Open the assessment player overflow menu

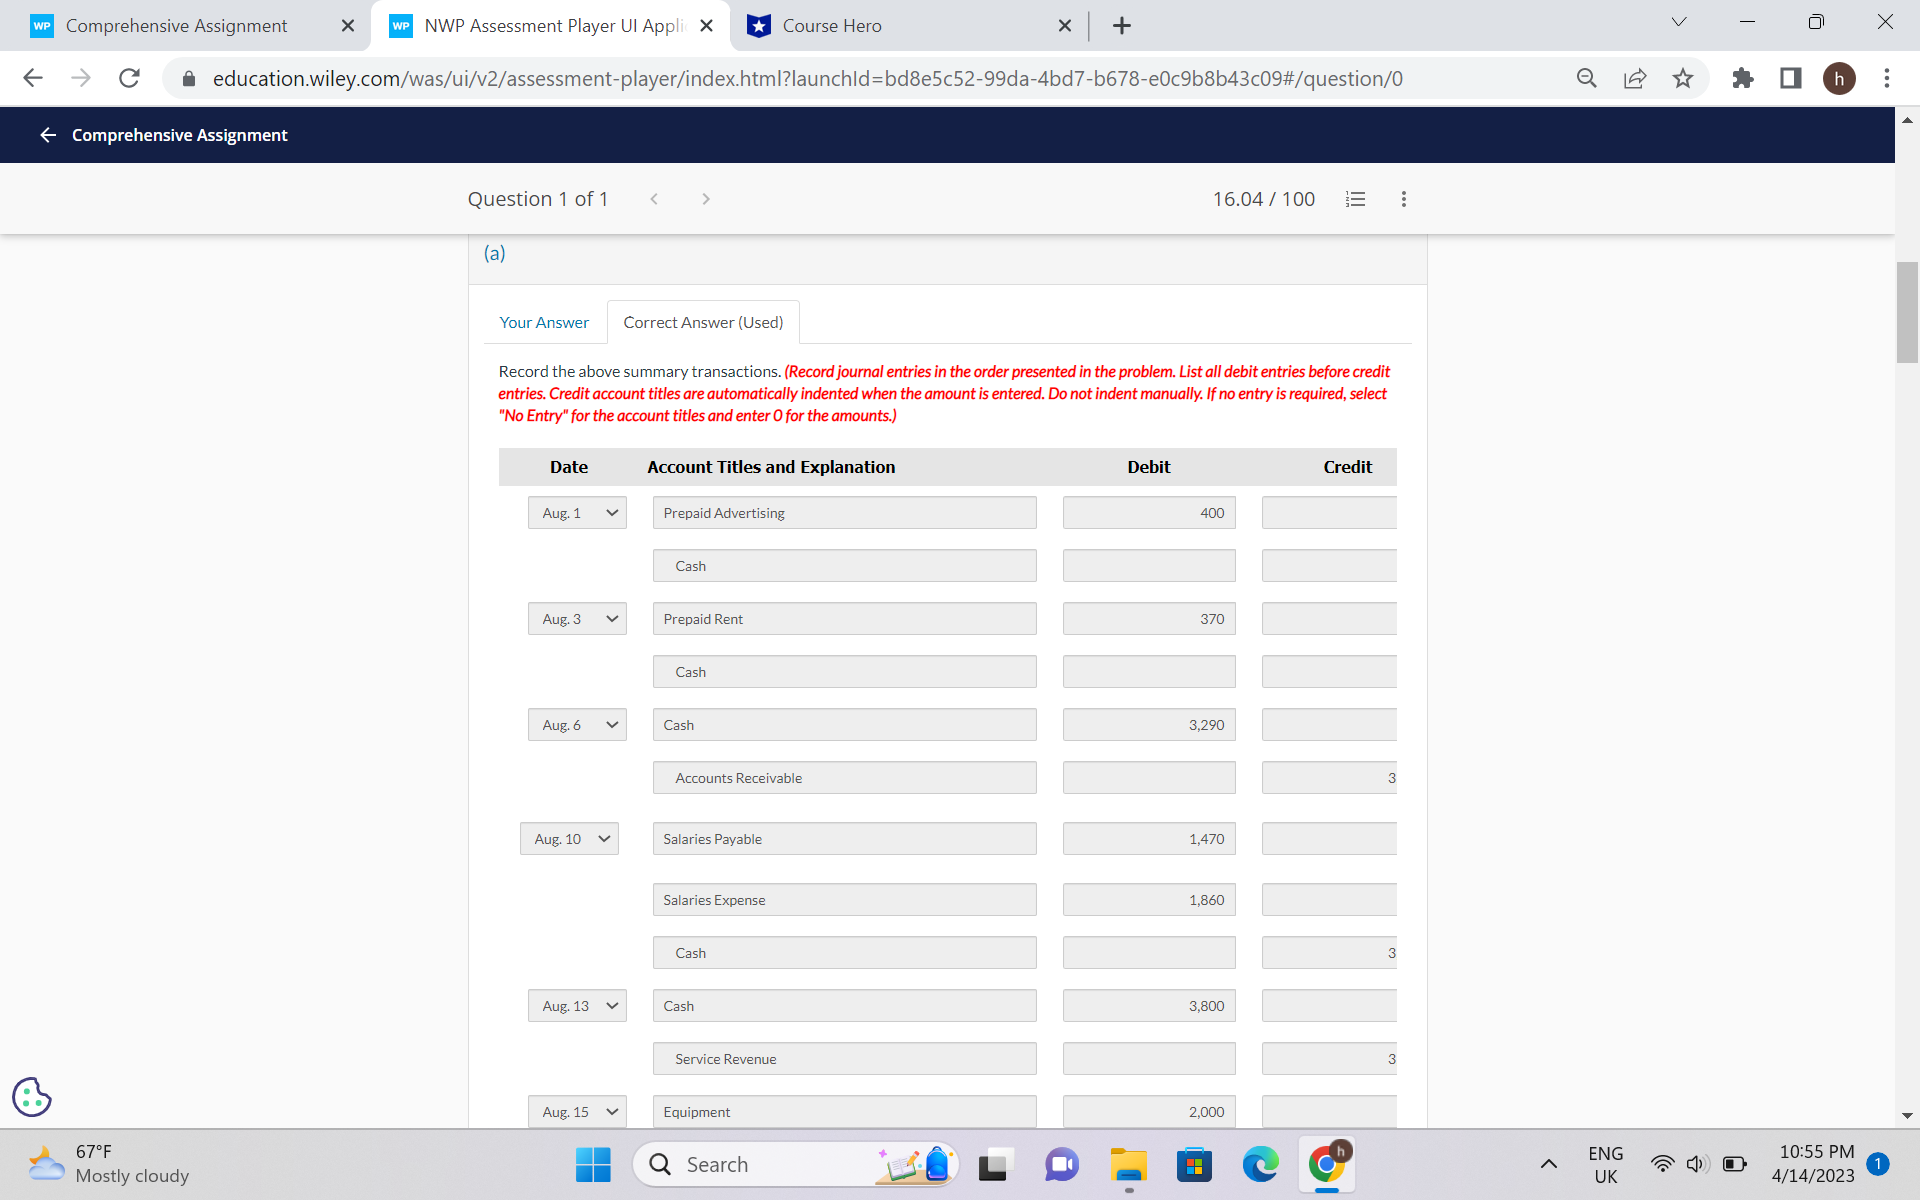pyautogui.click(x=1403, y=199)
